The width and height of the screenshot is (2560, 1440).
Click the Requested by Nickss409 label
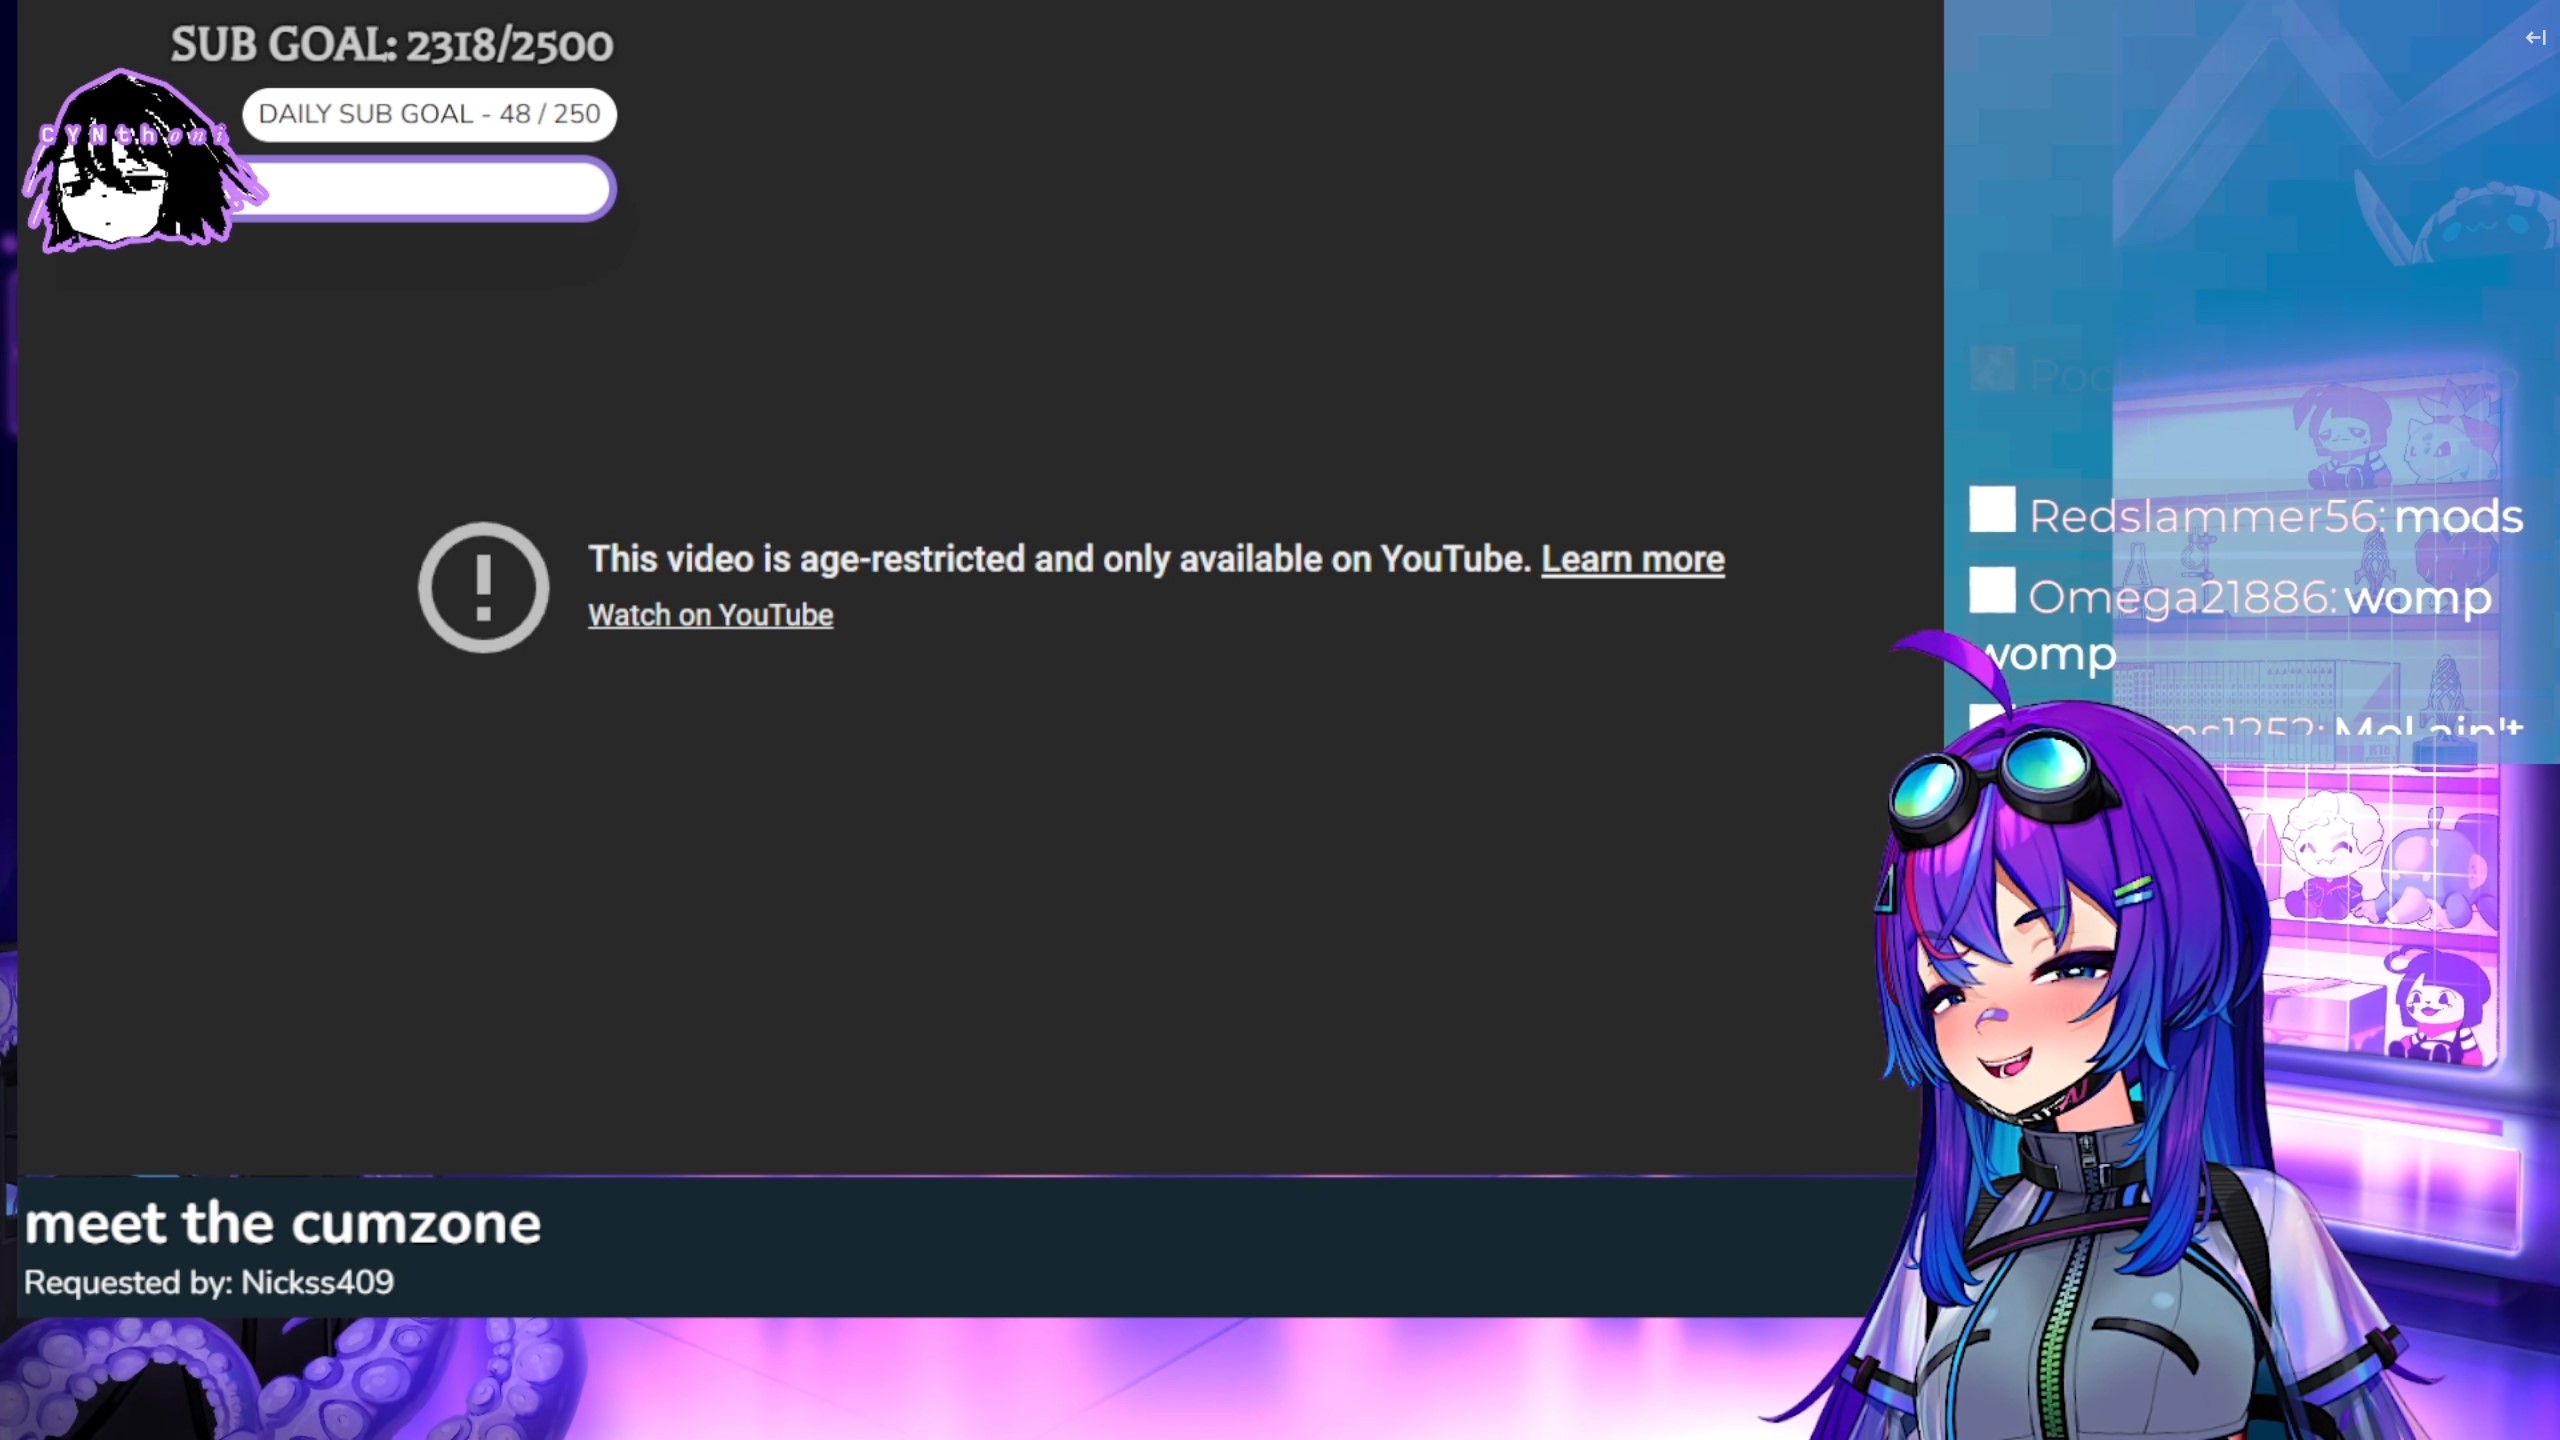pos(209,1282)
